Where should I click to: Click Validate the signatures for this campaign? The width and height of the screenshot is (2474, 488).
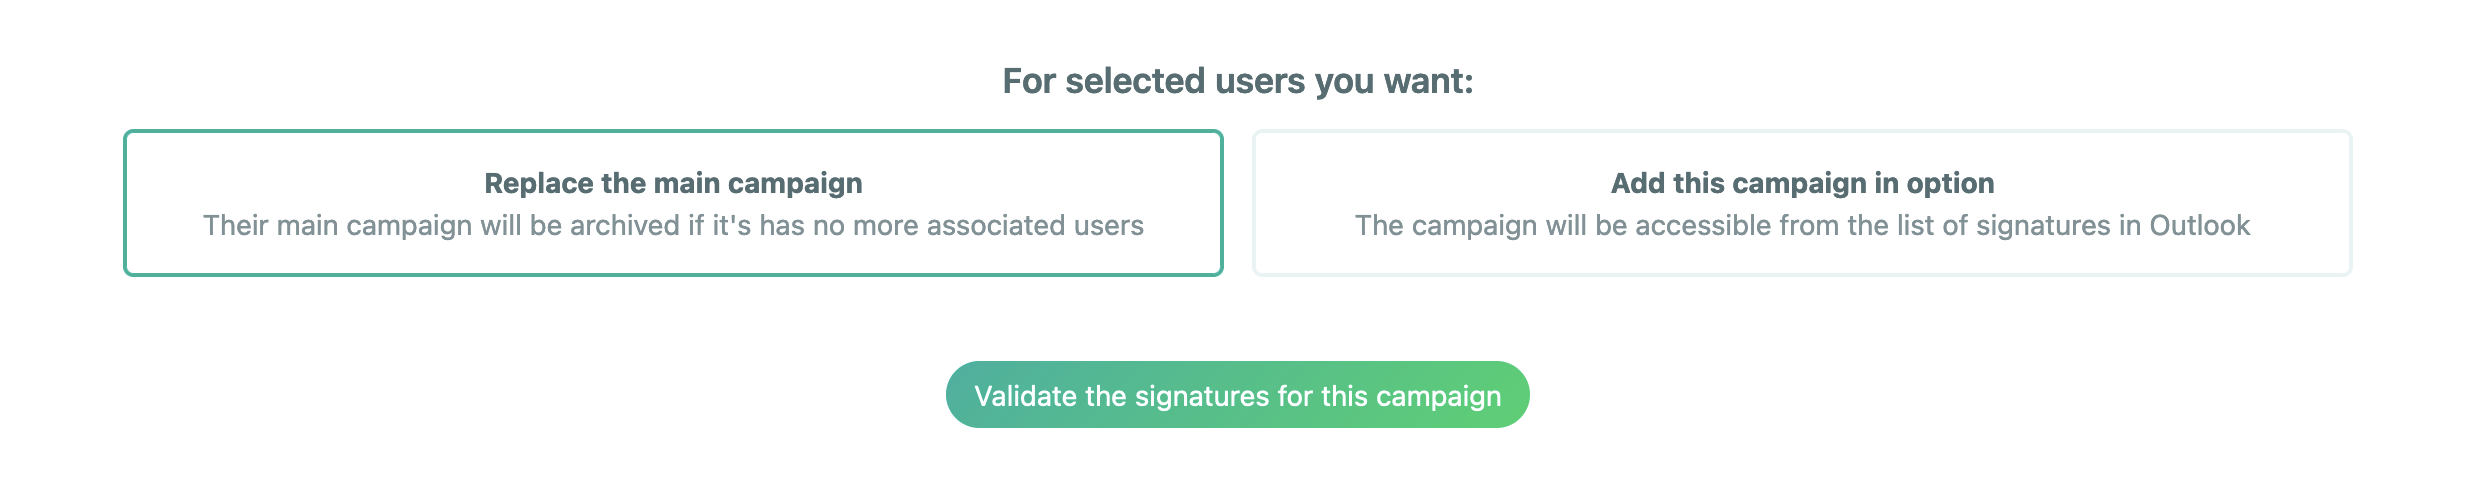pyautogui.click(x=1237, y=395)
